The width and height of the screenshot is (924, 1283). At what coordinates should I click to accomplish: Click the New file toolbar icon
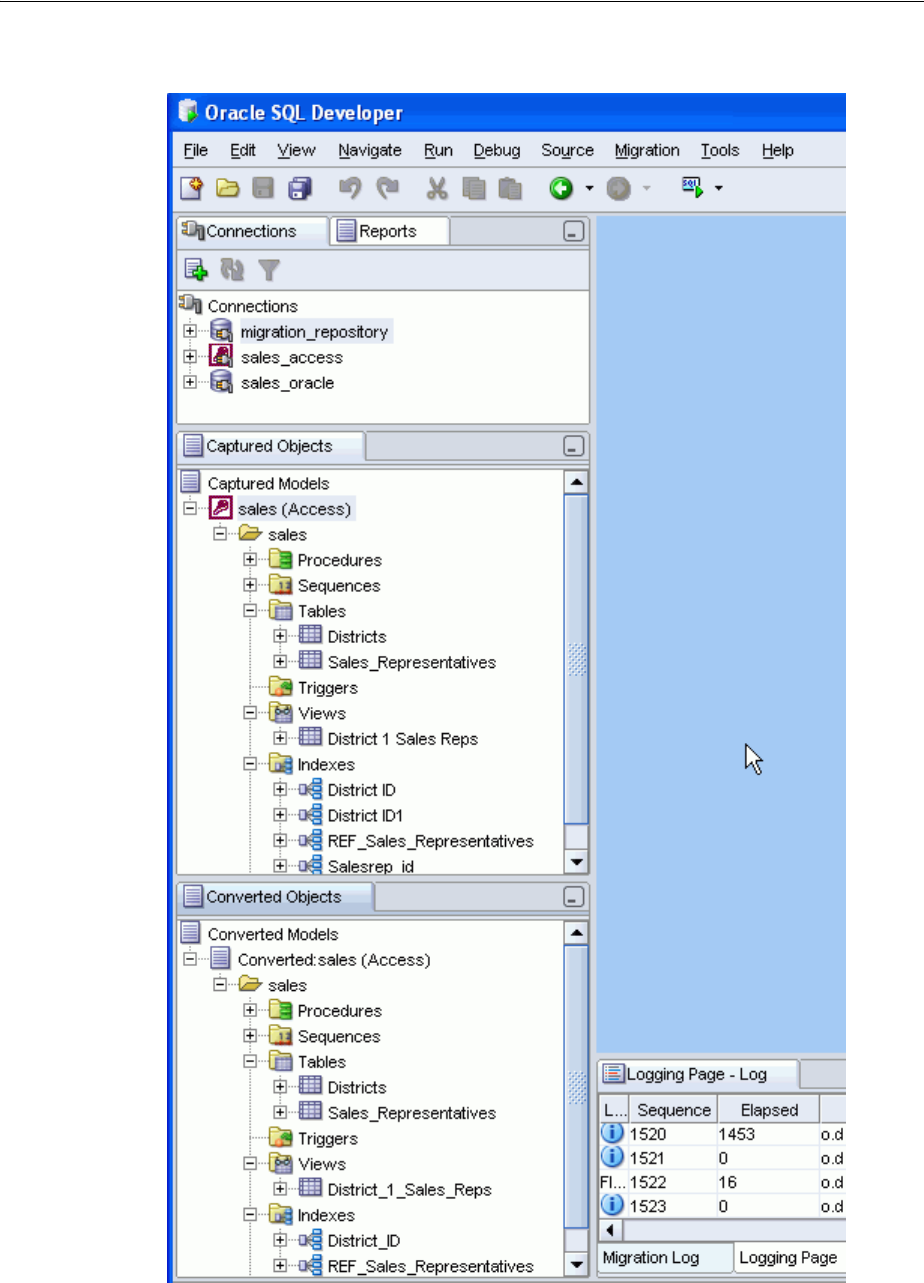point(192,187)
